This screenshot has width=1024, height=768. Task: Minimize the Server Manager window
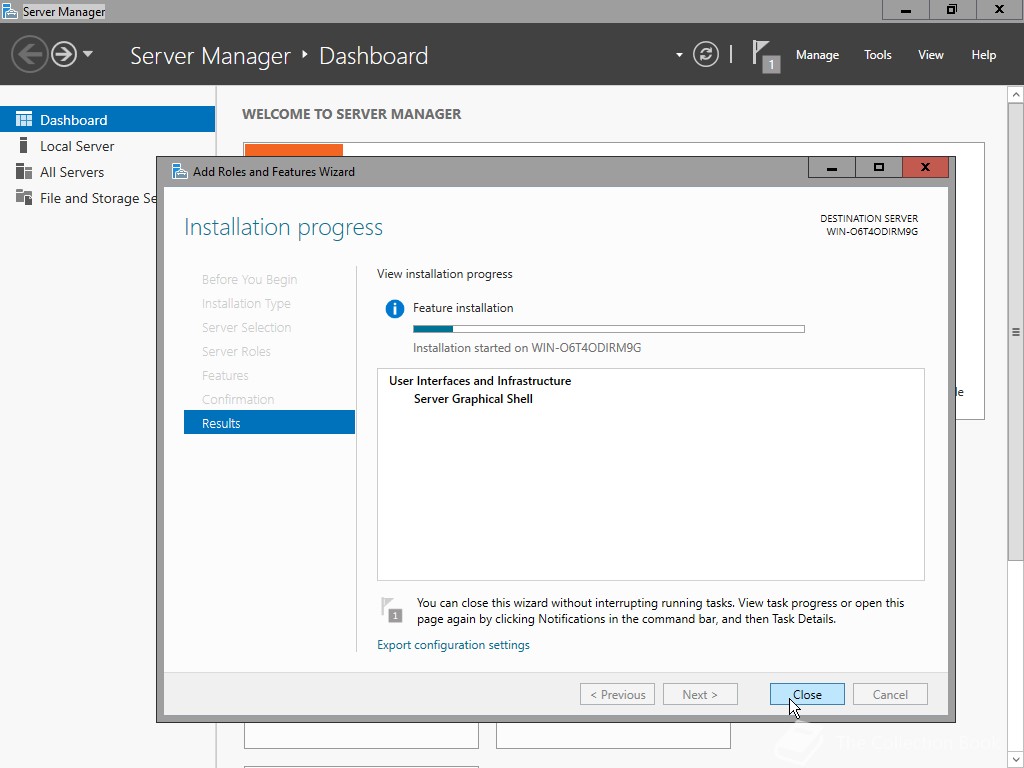click(905, 10)
